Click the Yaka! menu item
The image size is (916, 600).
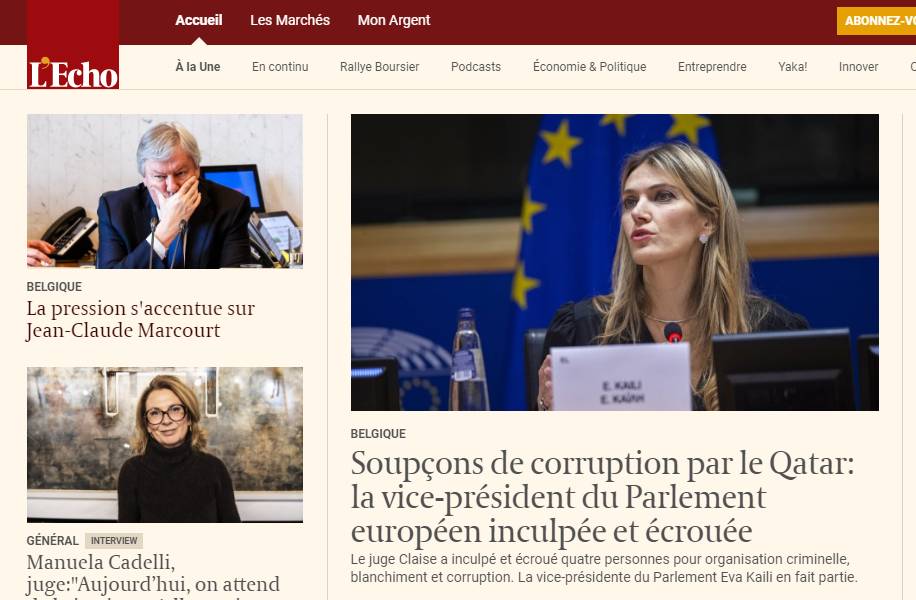(x=792, y=67)
